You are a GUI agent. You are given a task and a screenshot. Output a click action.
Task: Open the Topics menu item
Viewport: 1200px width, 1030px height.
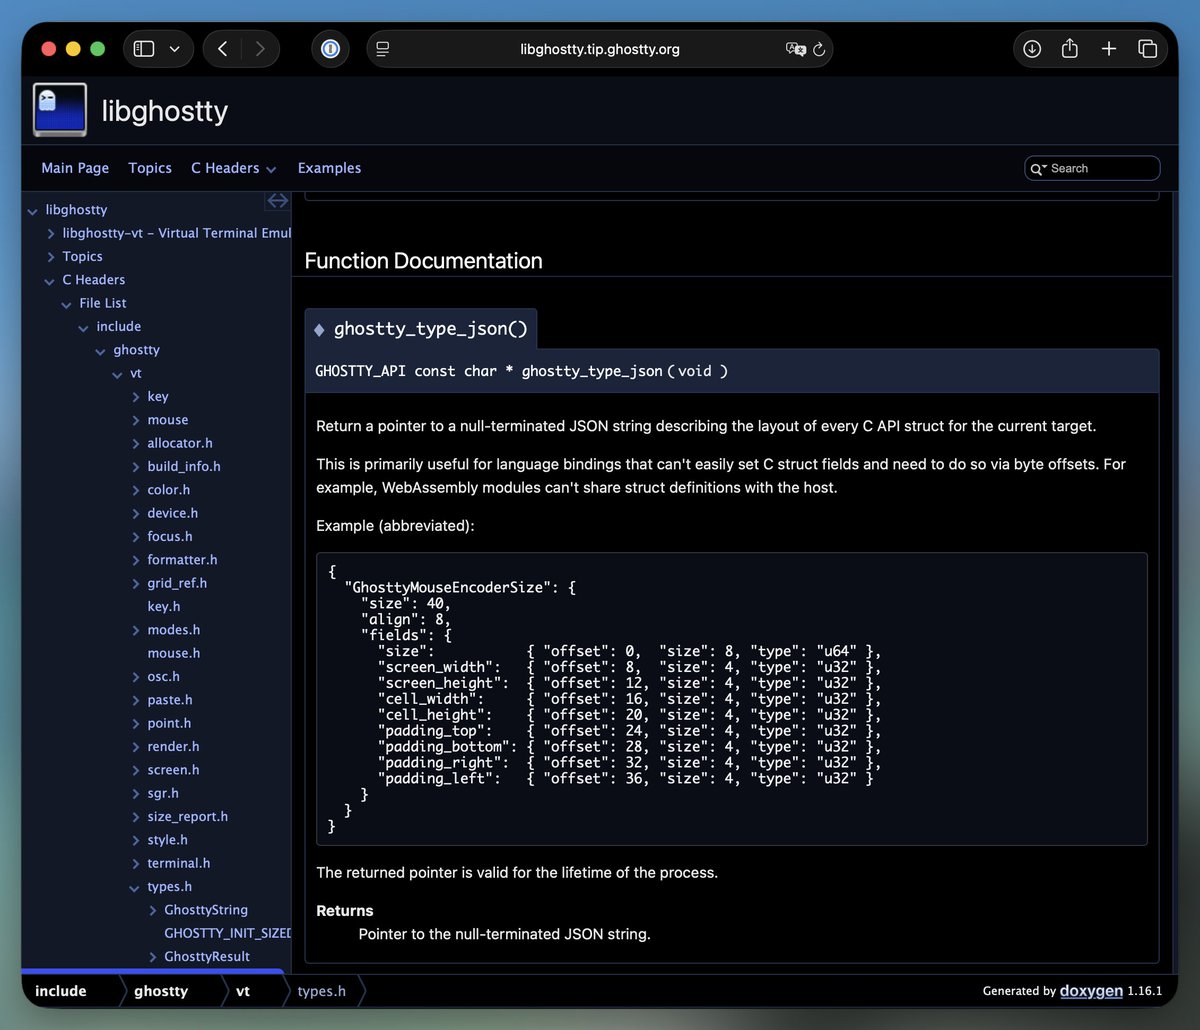pos(150,168)
